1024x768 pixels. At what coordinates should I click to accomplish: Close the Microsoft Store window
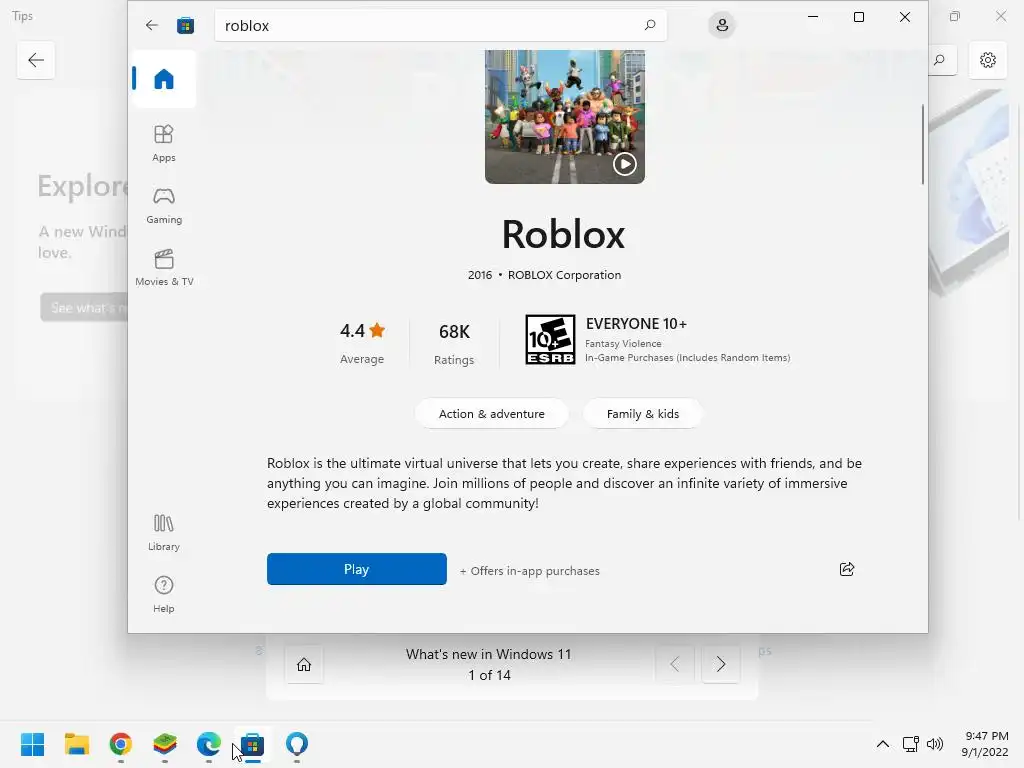(904, 17)
